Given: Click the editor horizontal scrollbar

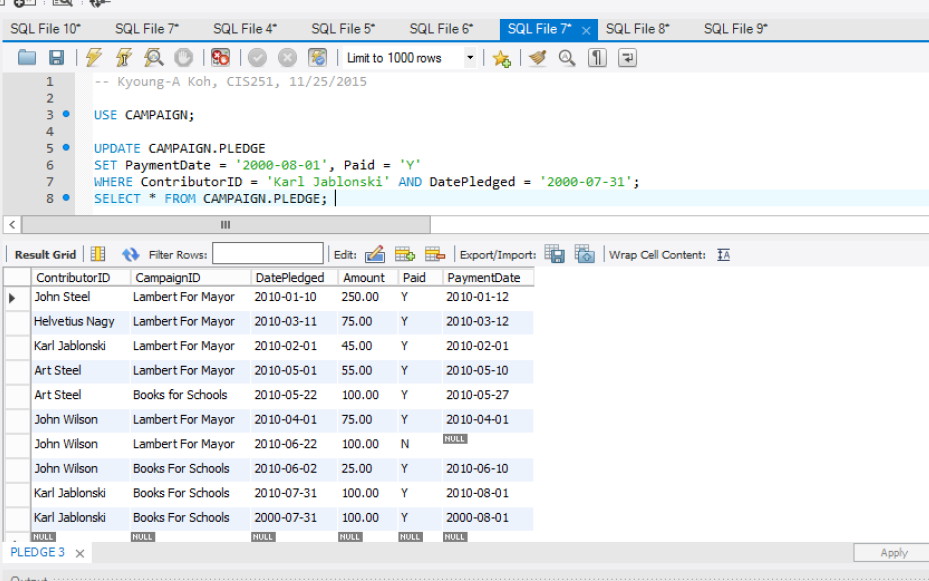Looking at the screenshot, I should [225, 224].
